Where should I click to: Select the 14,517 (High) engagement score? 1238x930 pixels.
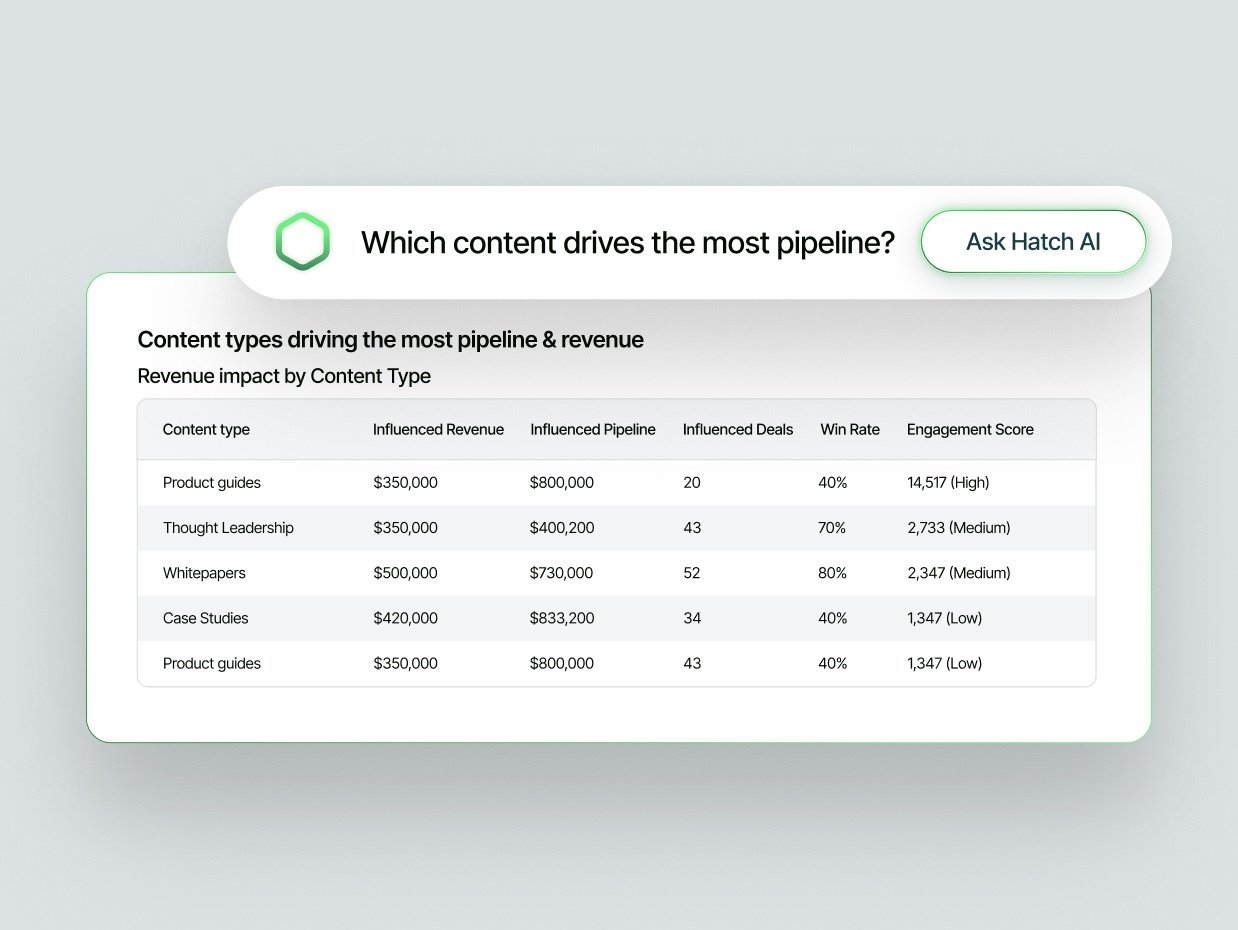click(947, 483)
